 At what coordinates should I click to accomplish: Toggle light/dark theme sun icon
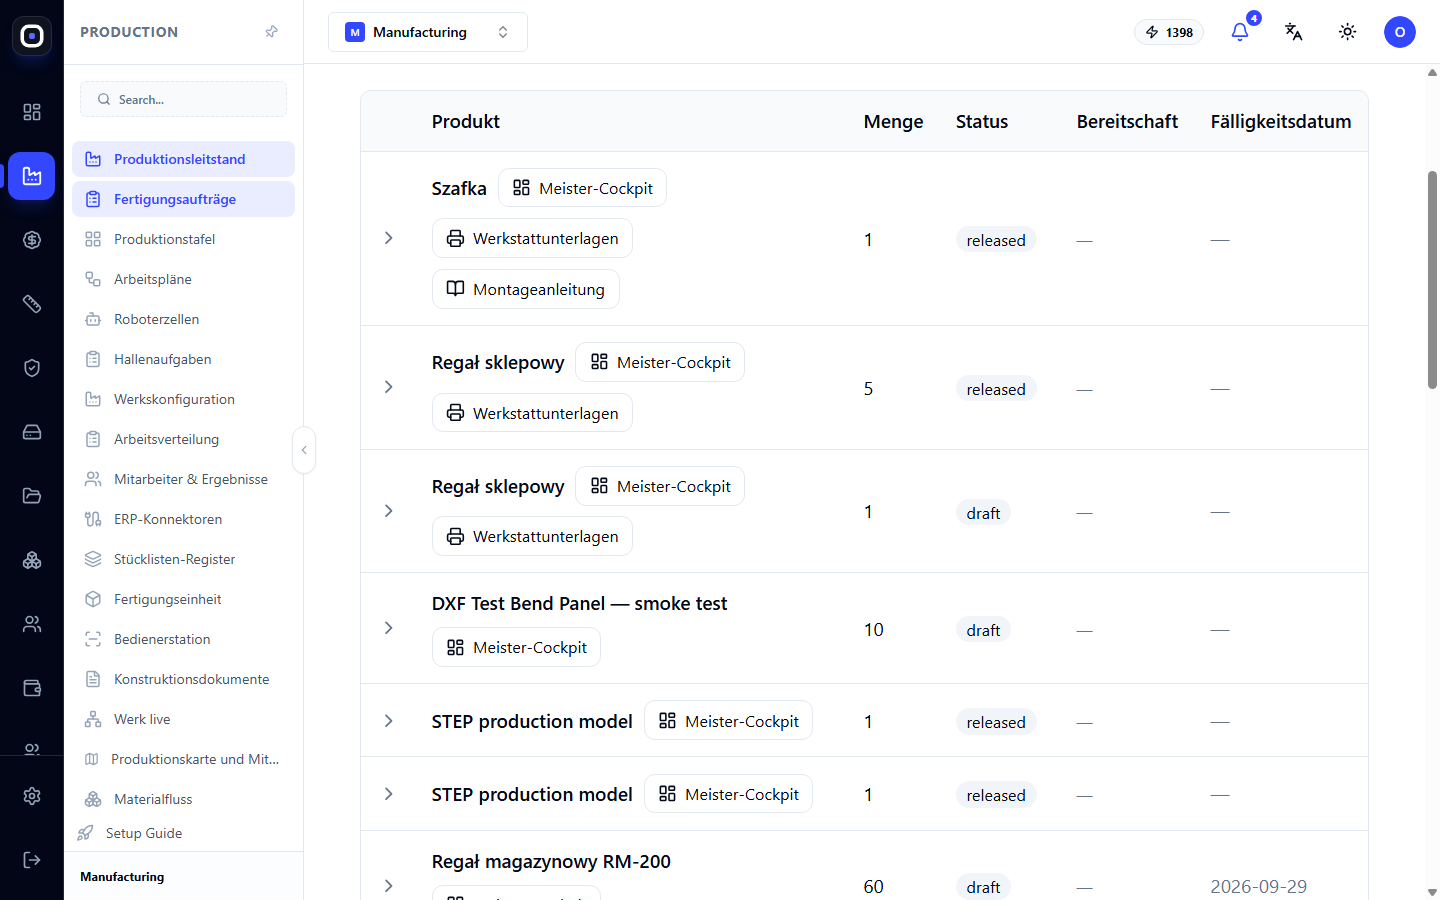point(1348,32)
